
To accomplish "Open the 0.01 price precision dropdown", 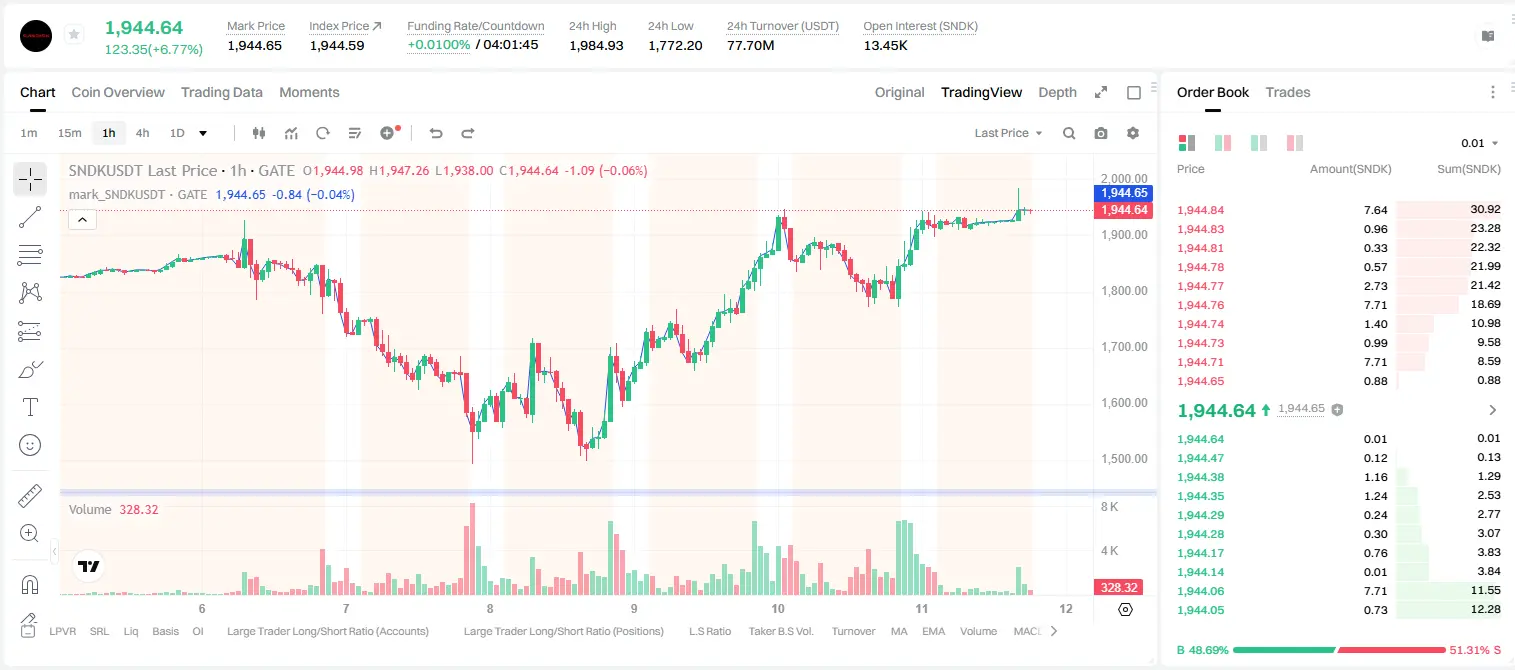I will click(1480, 143).
